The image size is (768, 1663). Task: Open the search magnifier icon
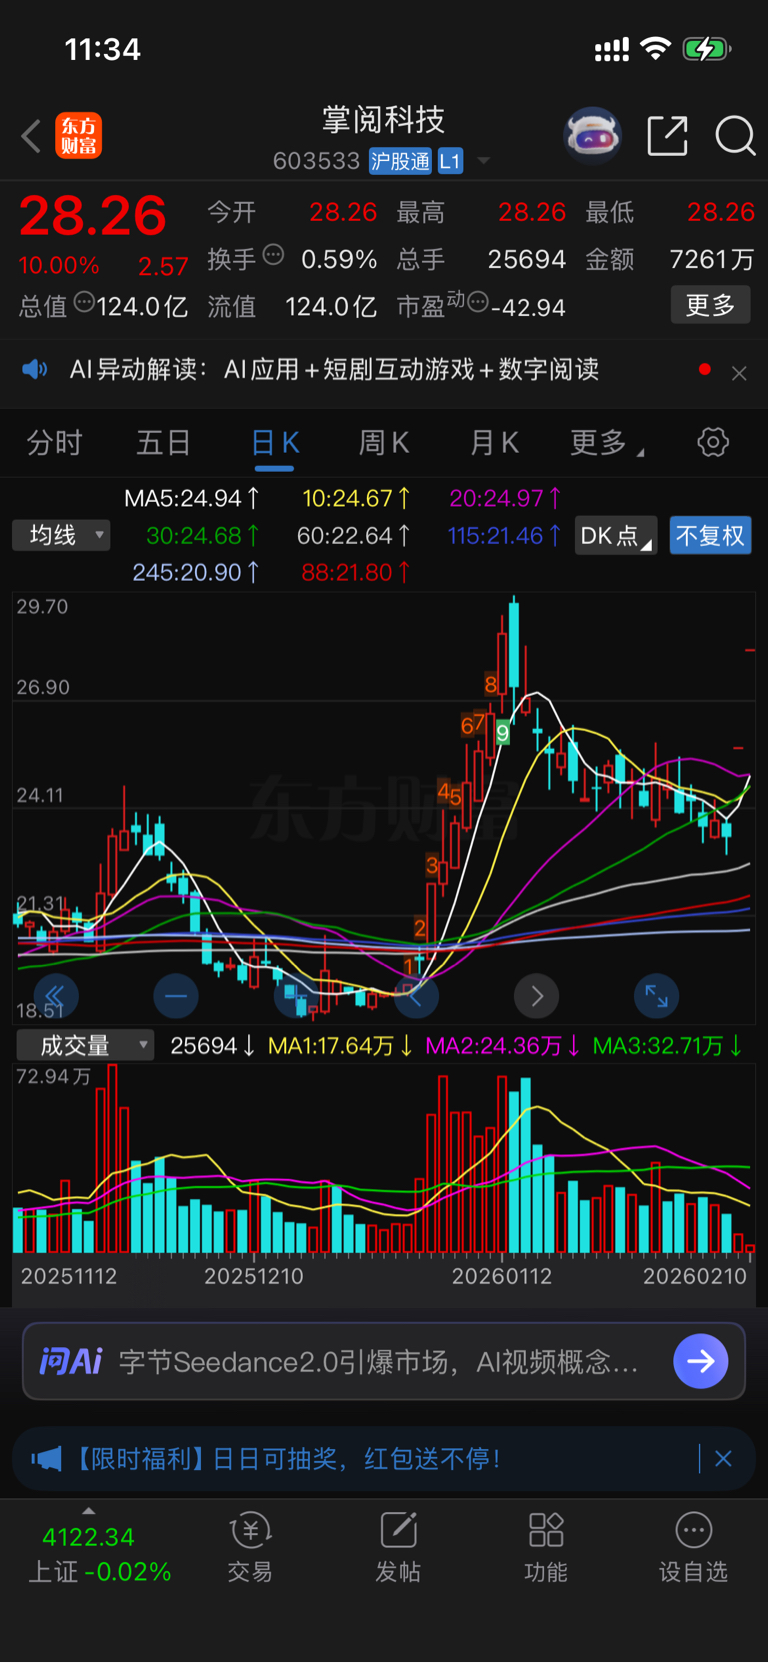coord(735,135)
